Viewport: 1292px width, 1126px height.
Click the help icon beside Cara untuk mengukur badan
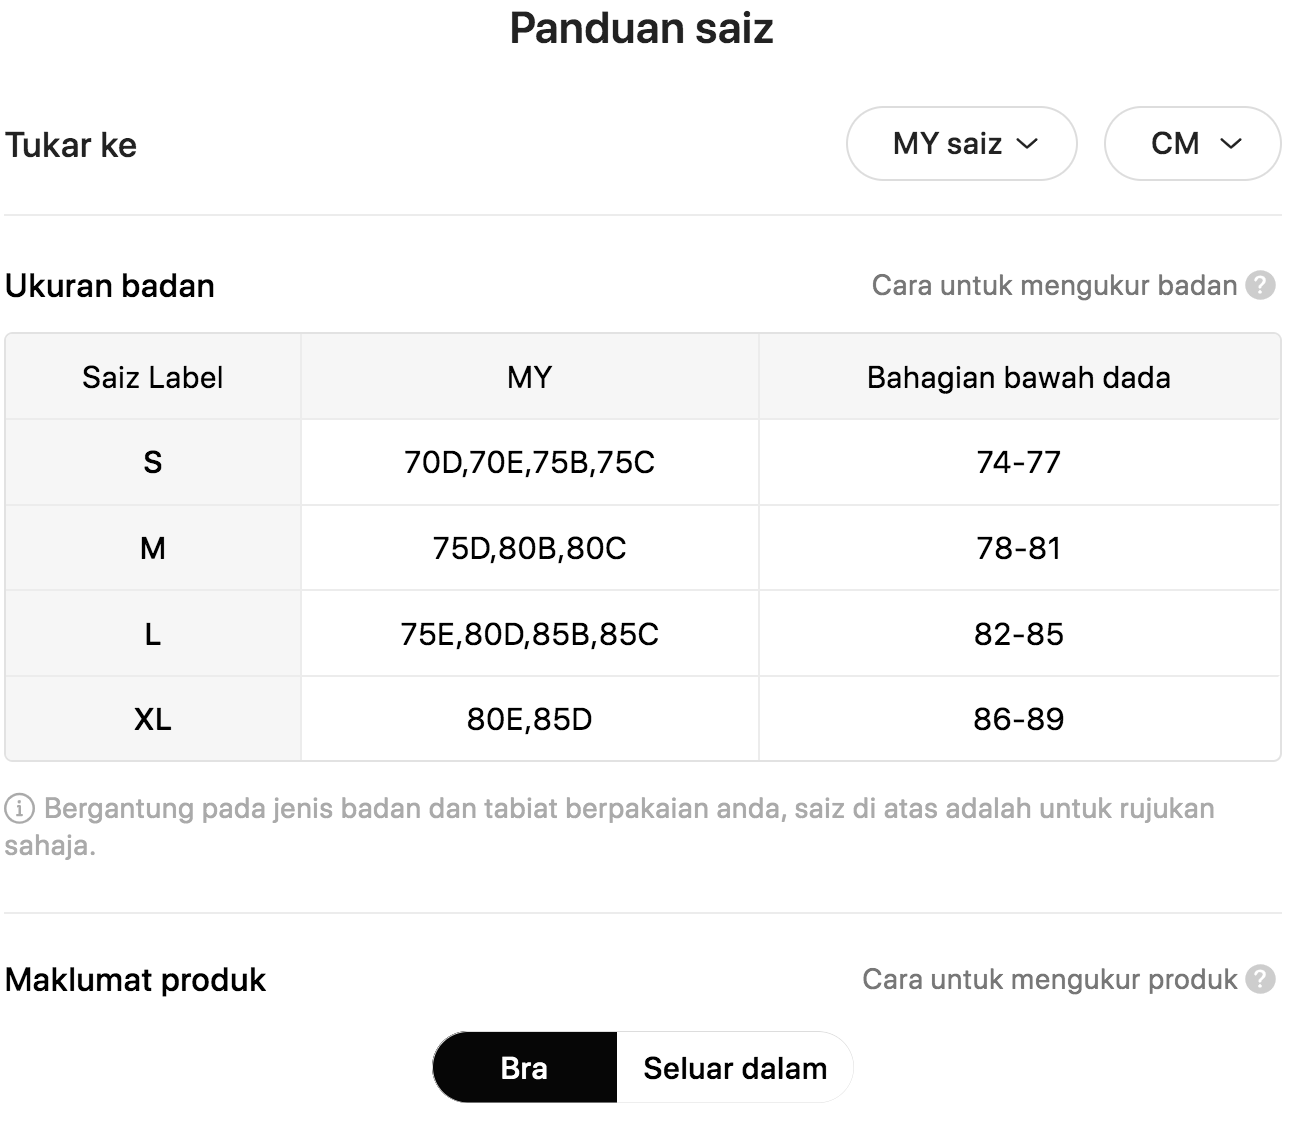point(1260,286)
